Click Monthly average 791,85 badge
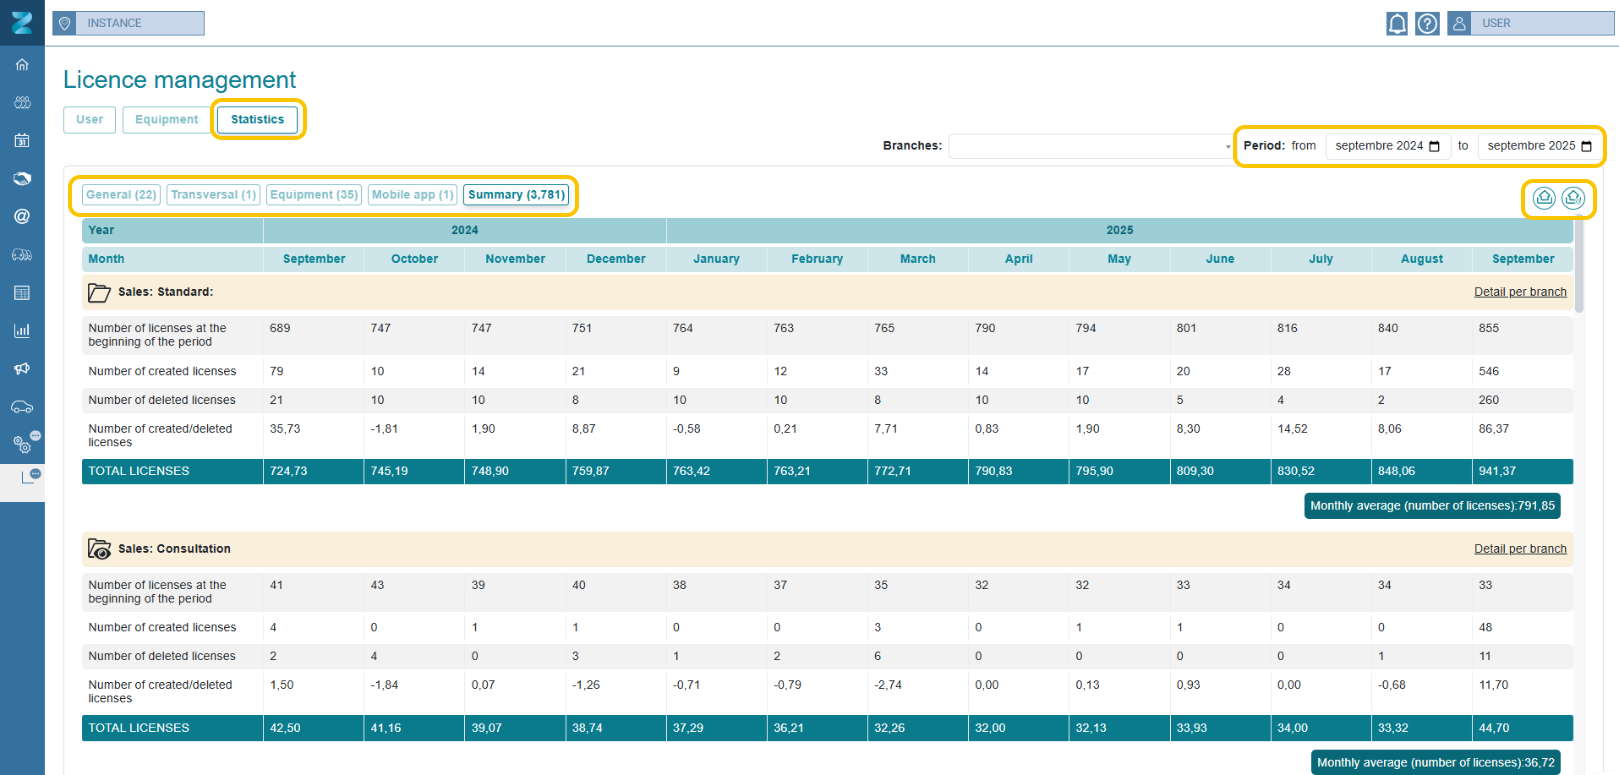The image size is (1619, 775). 1432,506
